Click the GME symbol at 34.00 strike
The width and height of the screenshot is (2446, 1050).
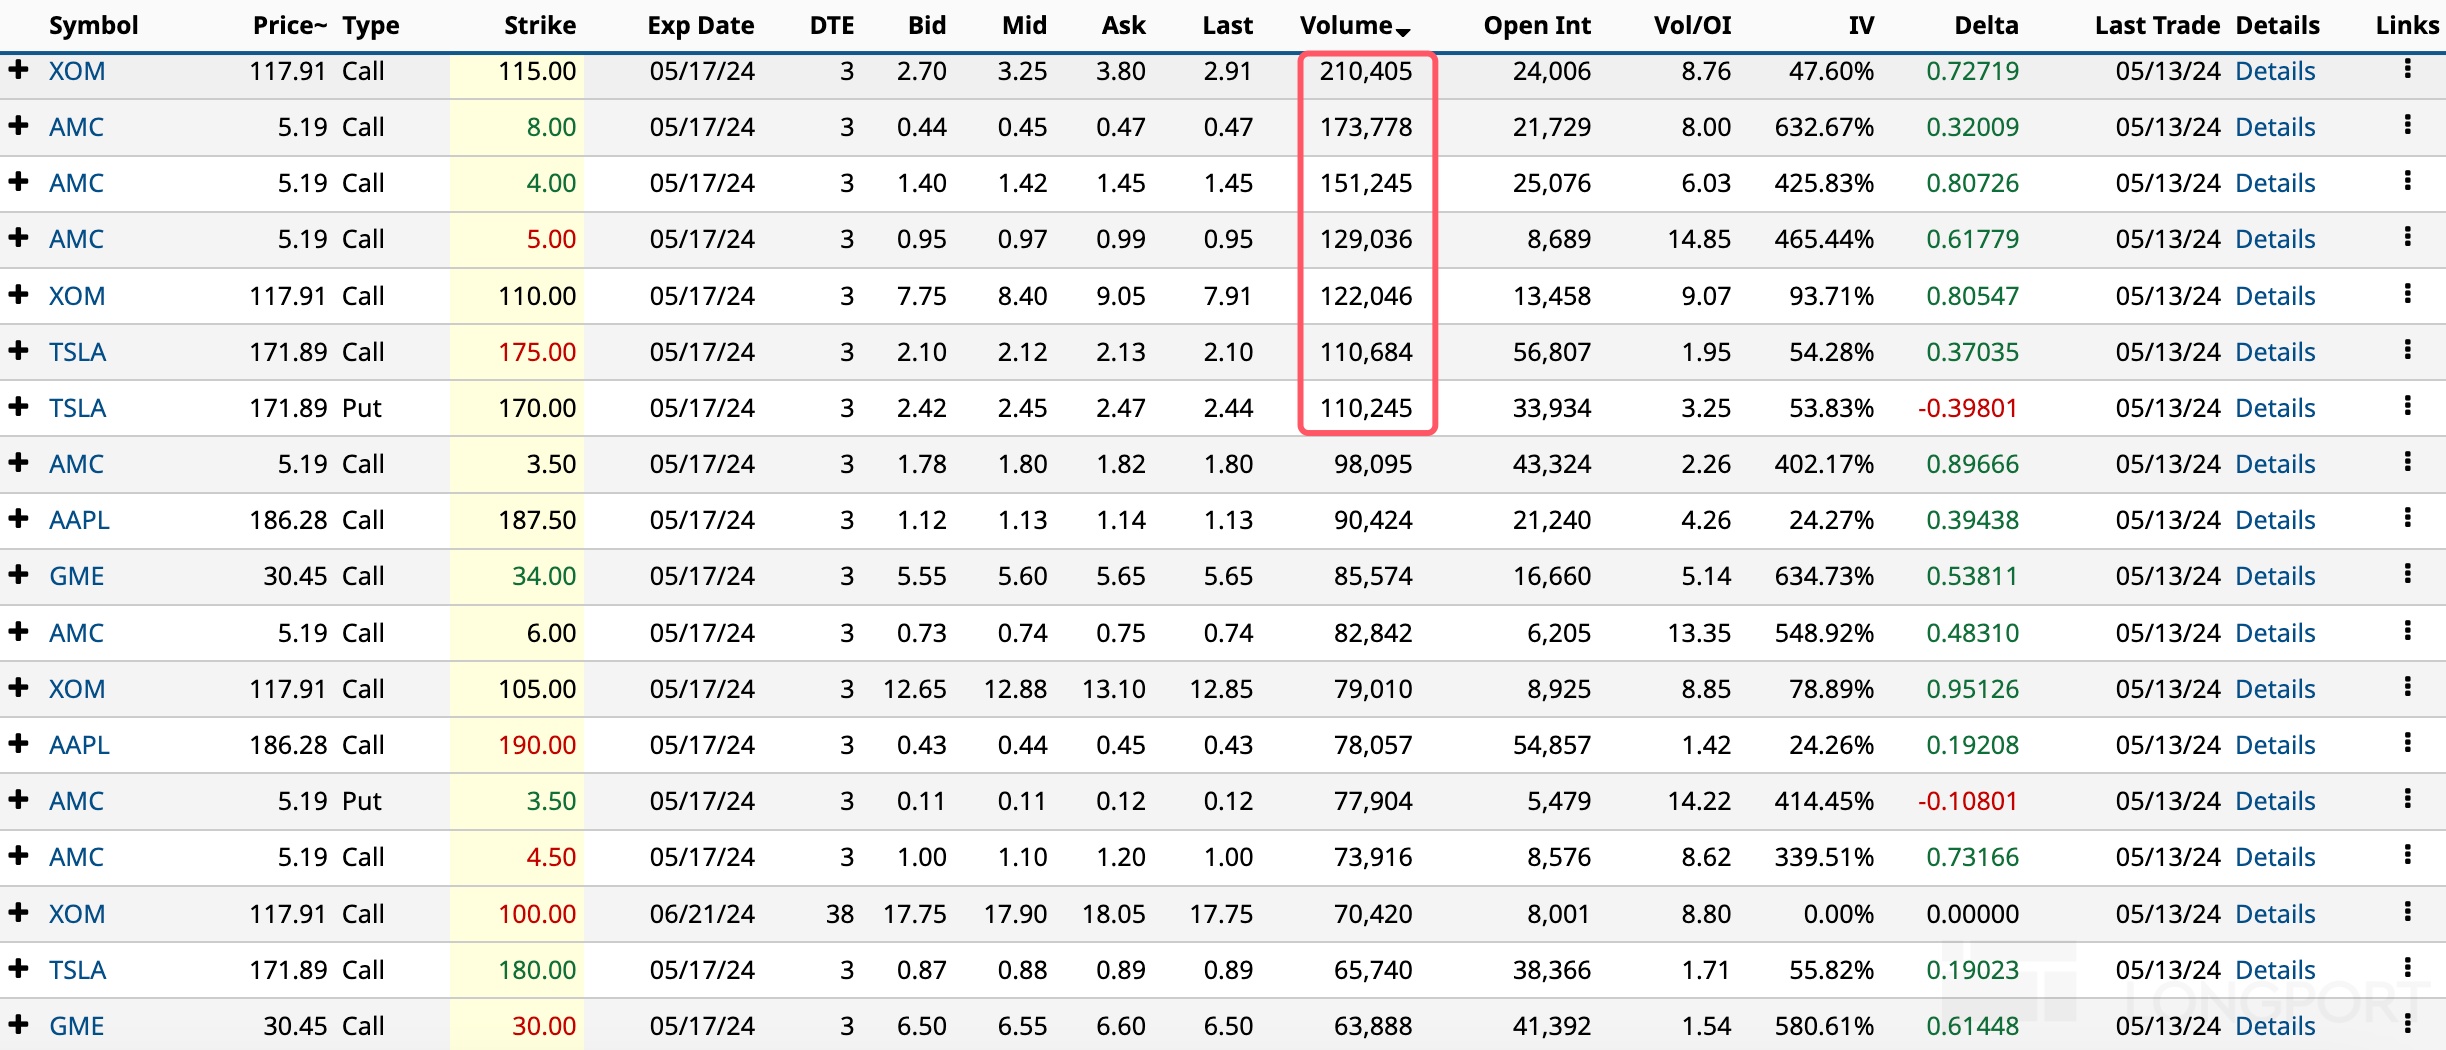[x=77, y=576]
